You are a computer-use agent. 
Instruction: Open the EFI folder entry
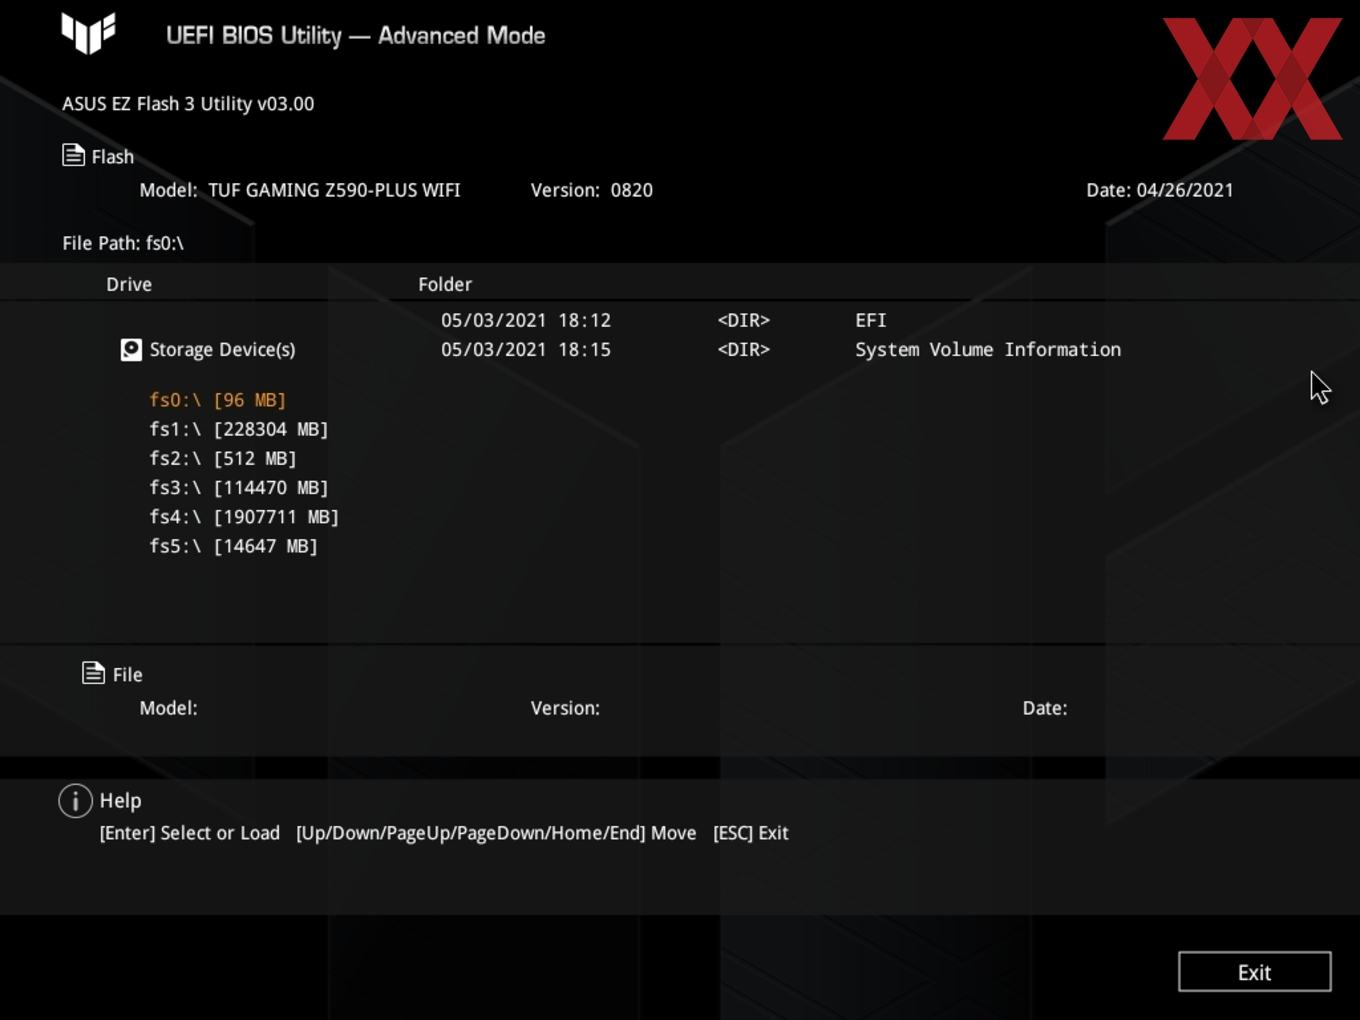(871, 320)
